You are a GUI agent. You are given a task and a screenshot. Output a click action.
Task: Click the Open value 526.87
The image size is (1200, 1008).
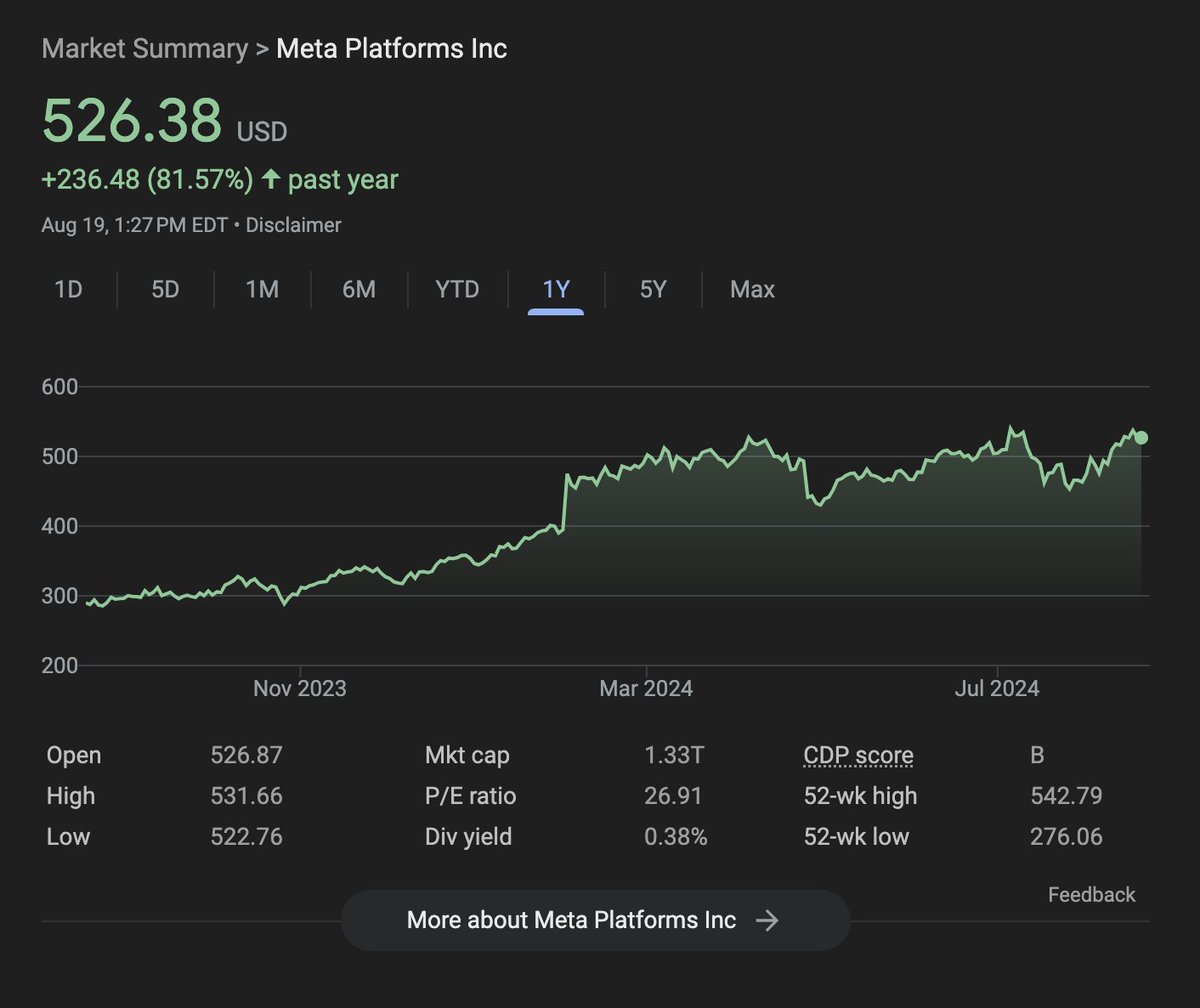(247, 755)
